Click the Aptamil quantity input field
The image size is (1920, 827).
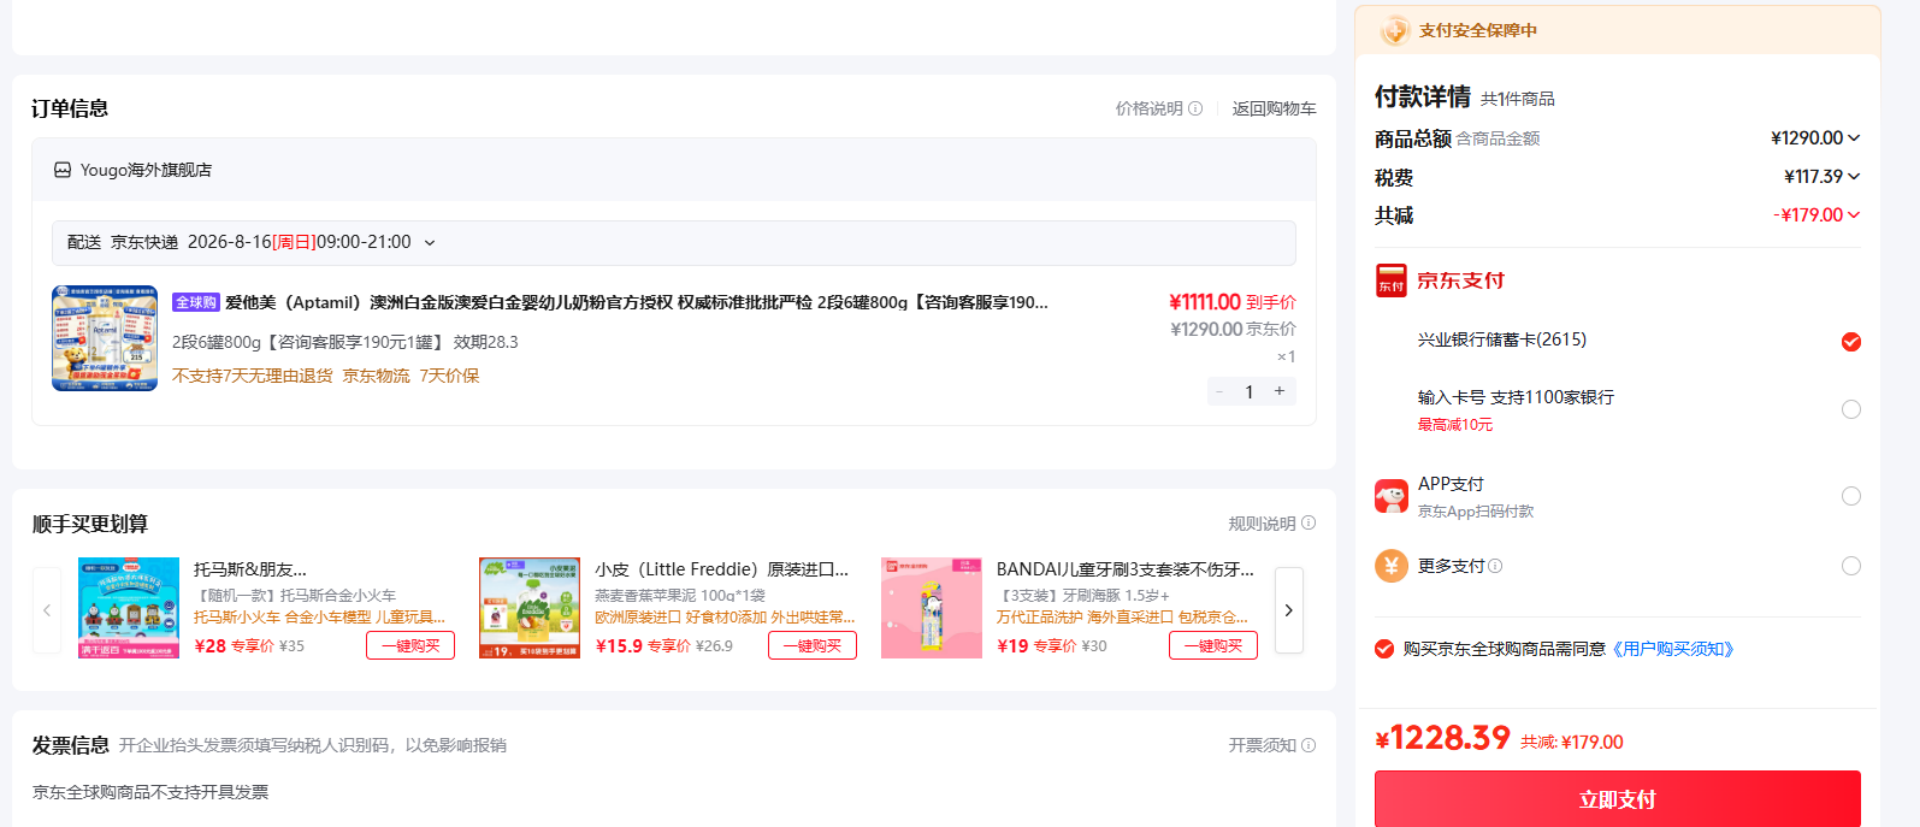[1249, 391]
